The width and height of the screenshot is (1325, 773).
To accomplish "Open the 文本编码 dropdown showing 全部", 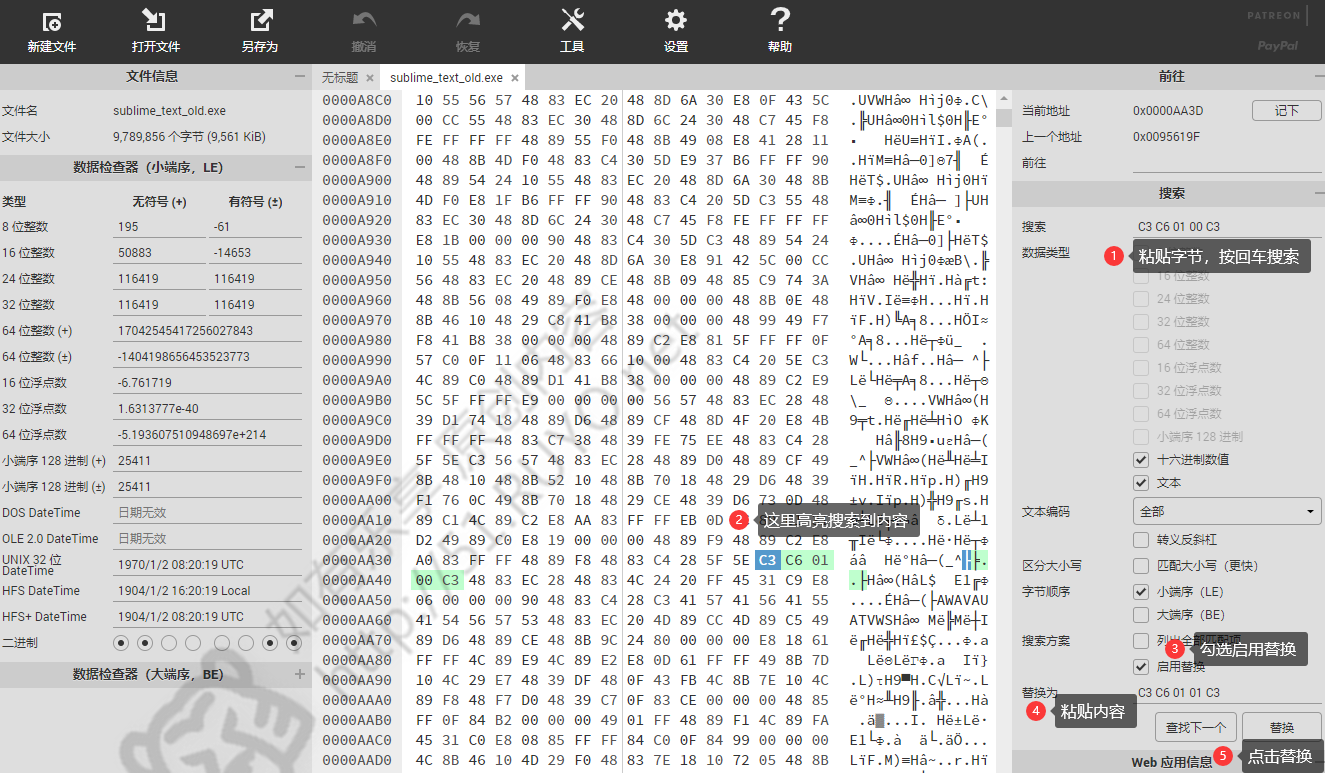I will coord(1227,511).
